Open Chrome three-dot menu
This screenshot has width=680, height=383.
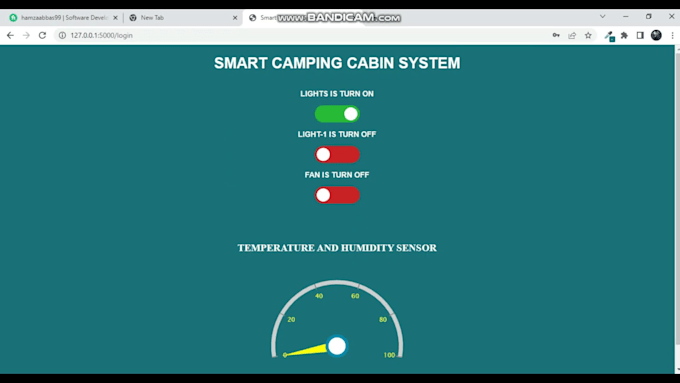coord(672,36)
